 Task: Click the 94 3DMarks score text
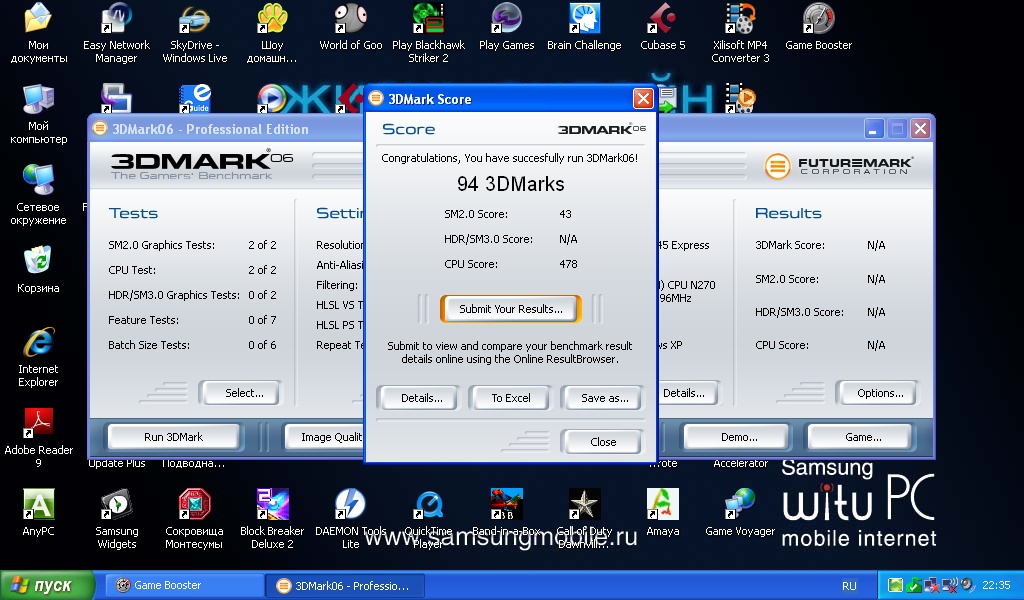point(511,184)
